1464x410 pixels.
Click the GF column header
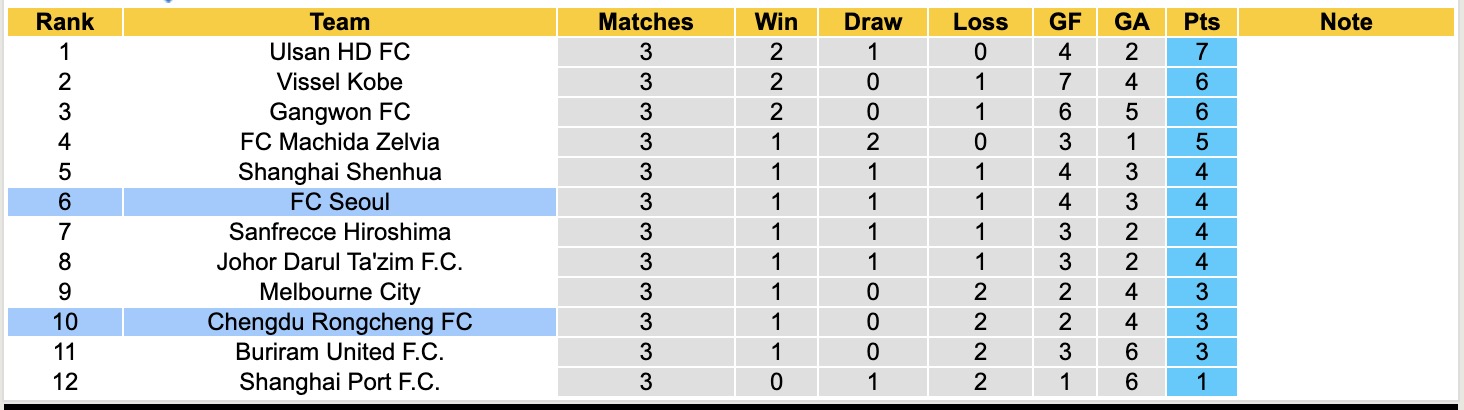[1064, 22]
